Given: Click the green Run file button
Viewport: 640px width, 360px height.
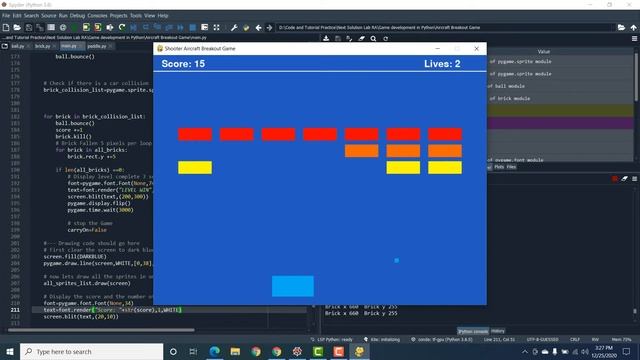Looking at the screenshot, I should click(x=74, y=27).
